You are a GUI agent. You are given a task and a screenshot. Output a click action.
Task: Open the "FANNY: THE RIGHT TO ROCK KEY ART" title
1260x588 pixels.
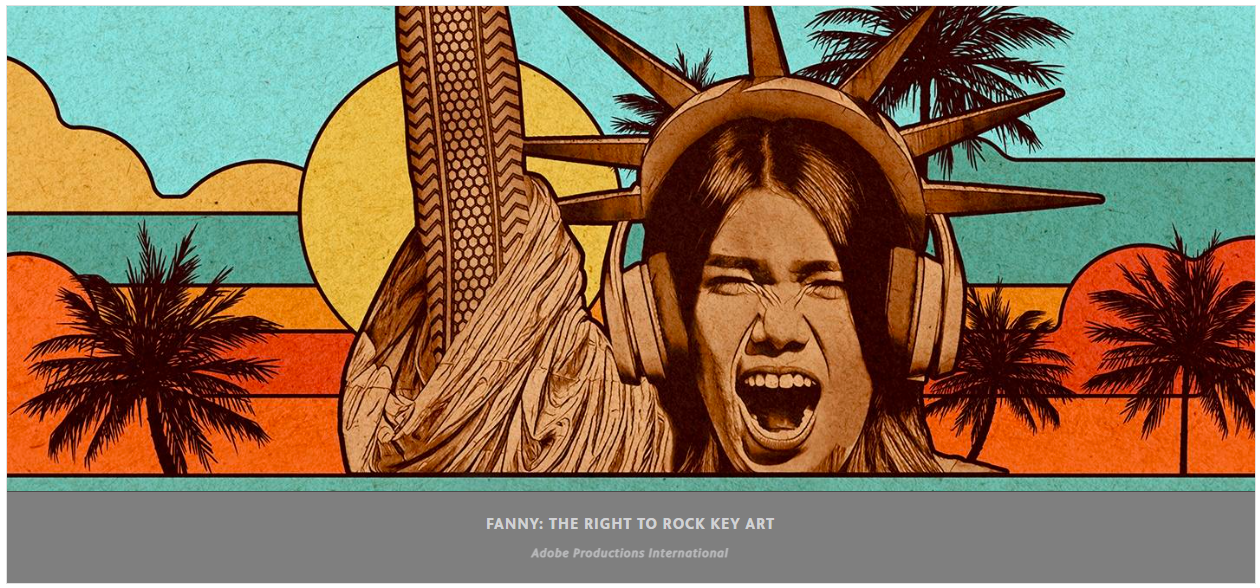coord(630,523)
